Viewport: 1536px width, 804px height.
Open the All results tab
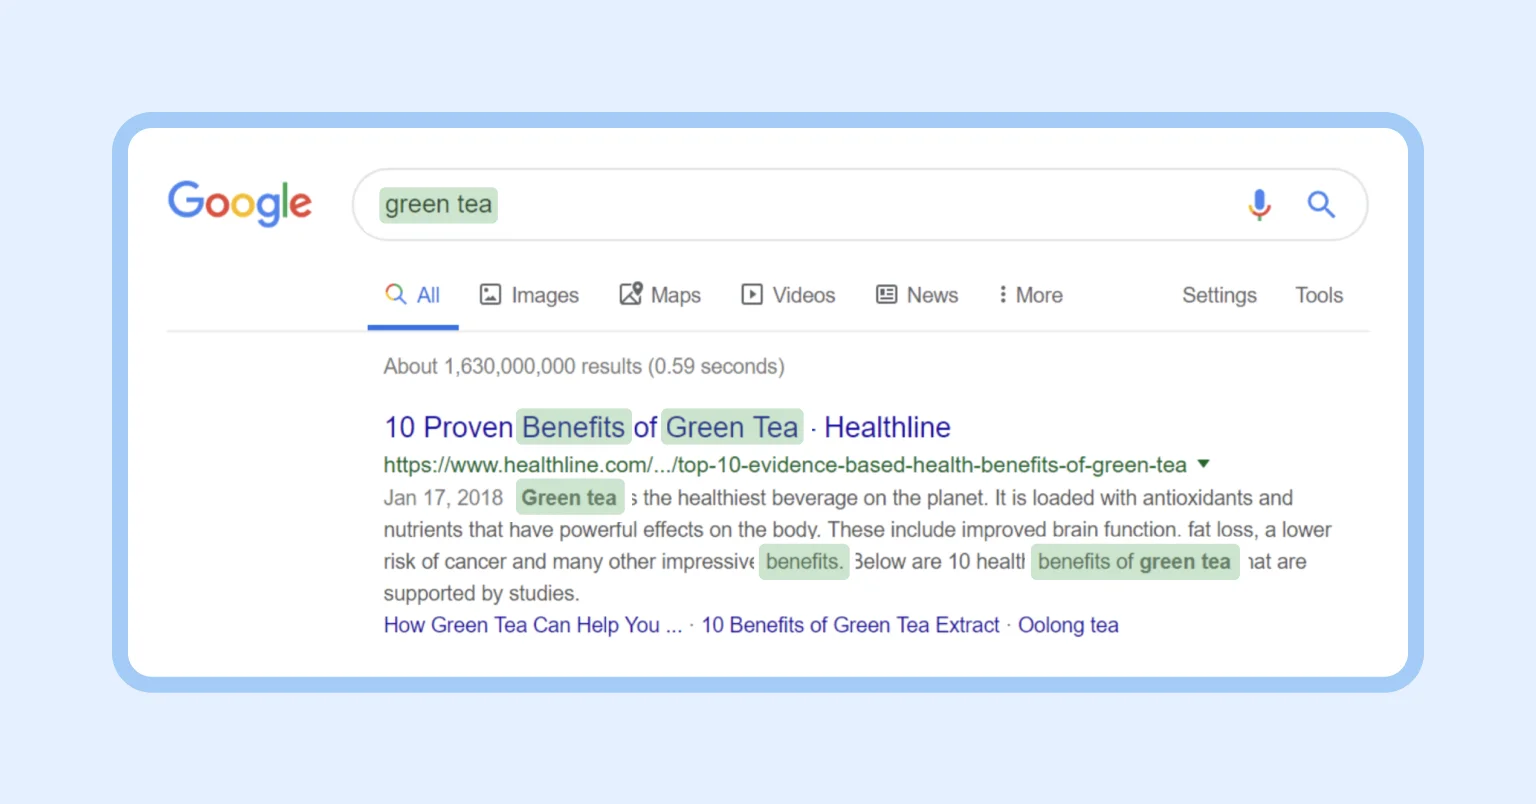coord(413,295)
